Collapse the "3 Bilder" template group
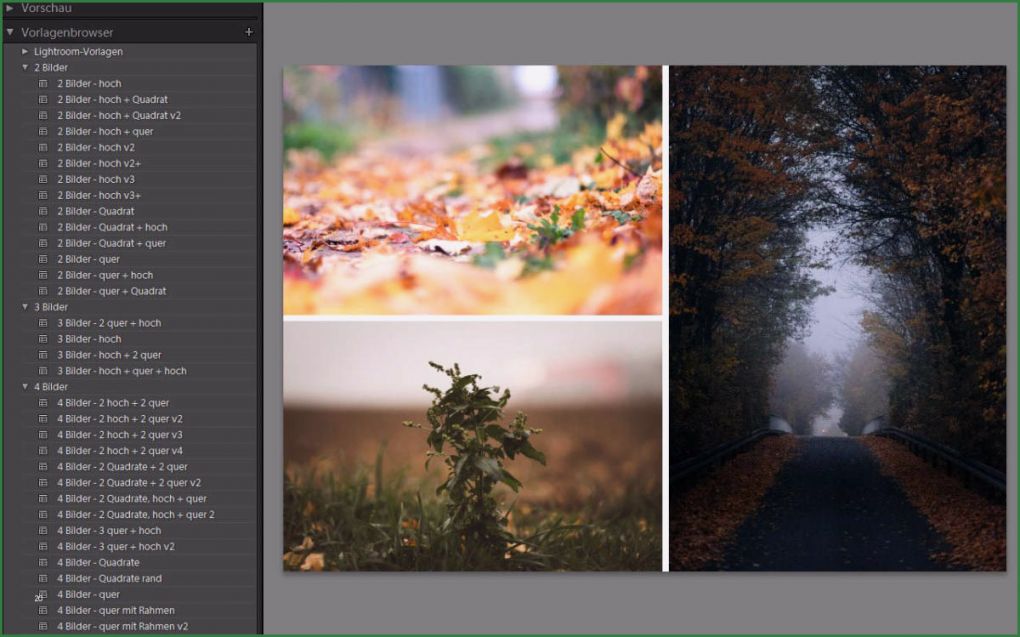1020x637 pixels. [24, 306]
